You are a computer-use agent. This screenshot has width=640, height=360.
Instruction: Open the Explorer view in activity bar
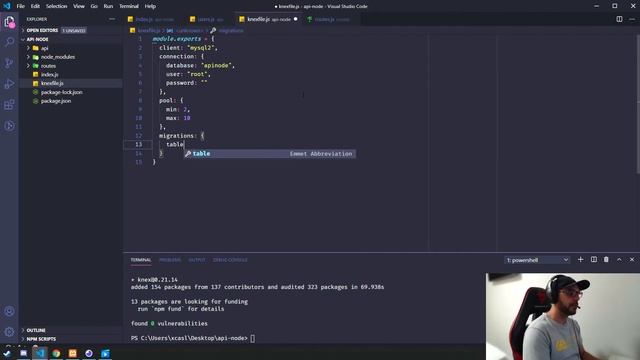pyautogui.click(x=9, y=22)
